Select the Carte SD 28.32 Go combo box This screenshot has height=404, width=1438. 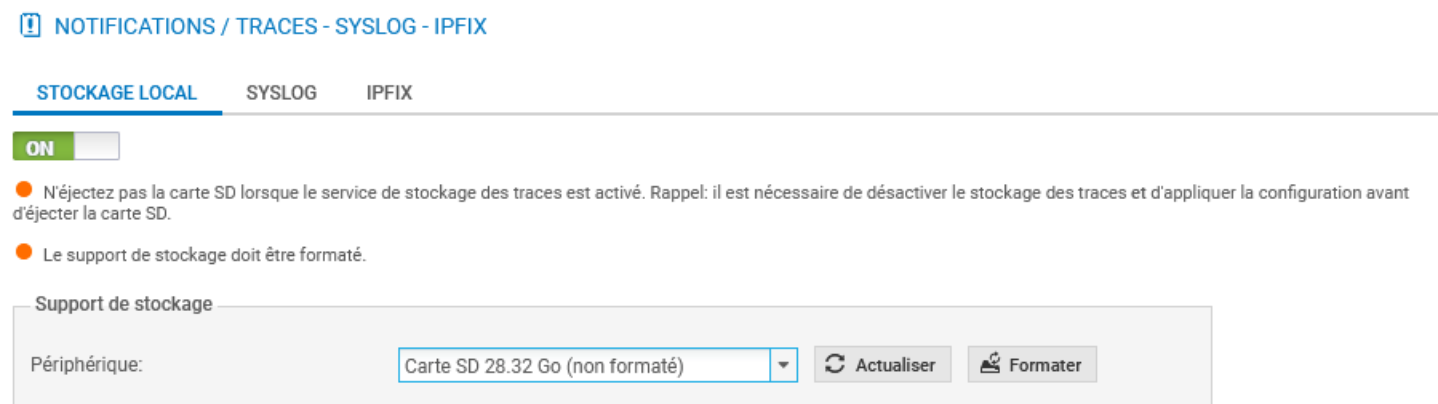pos(584,366)
